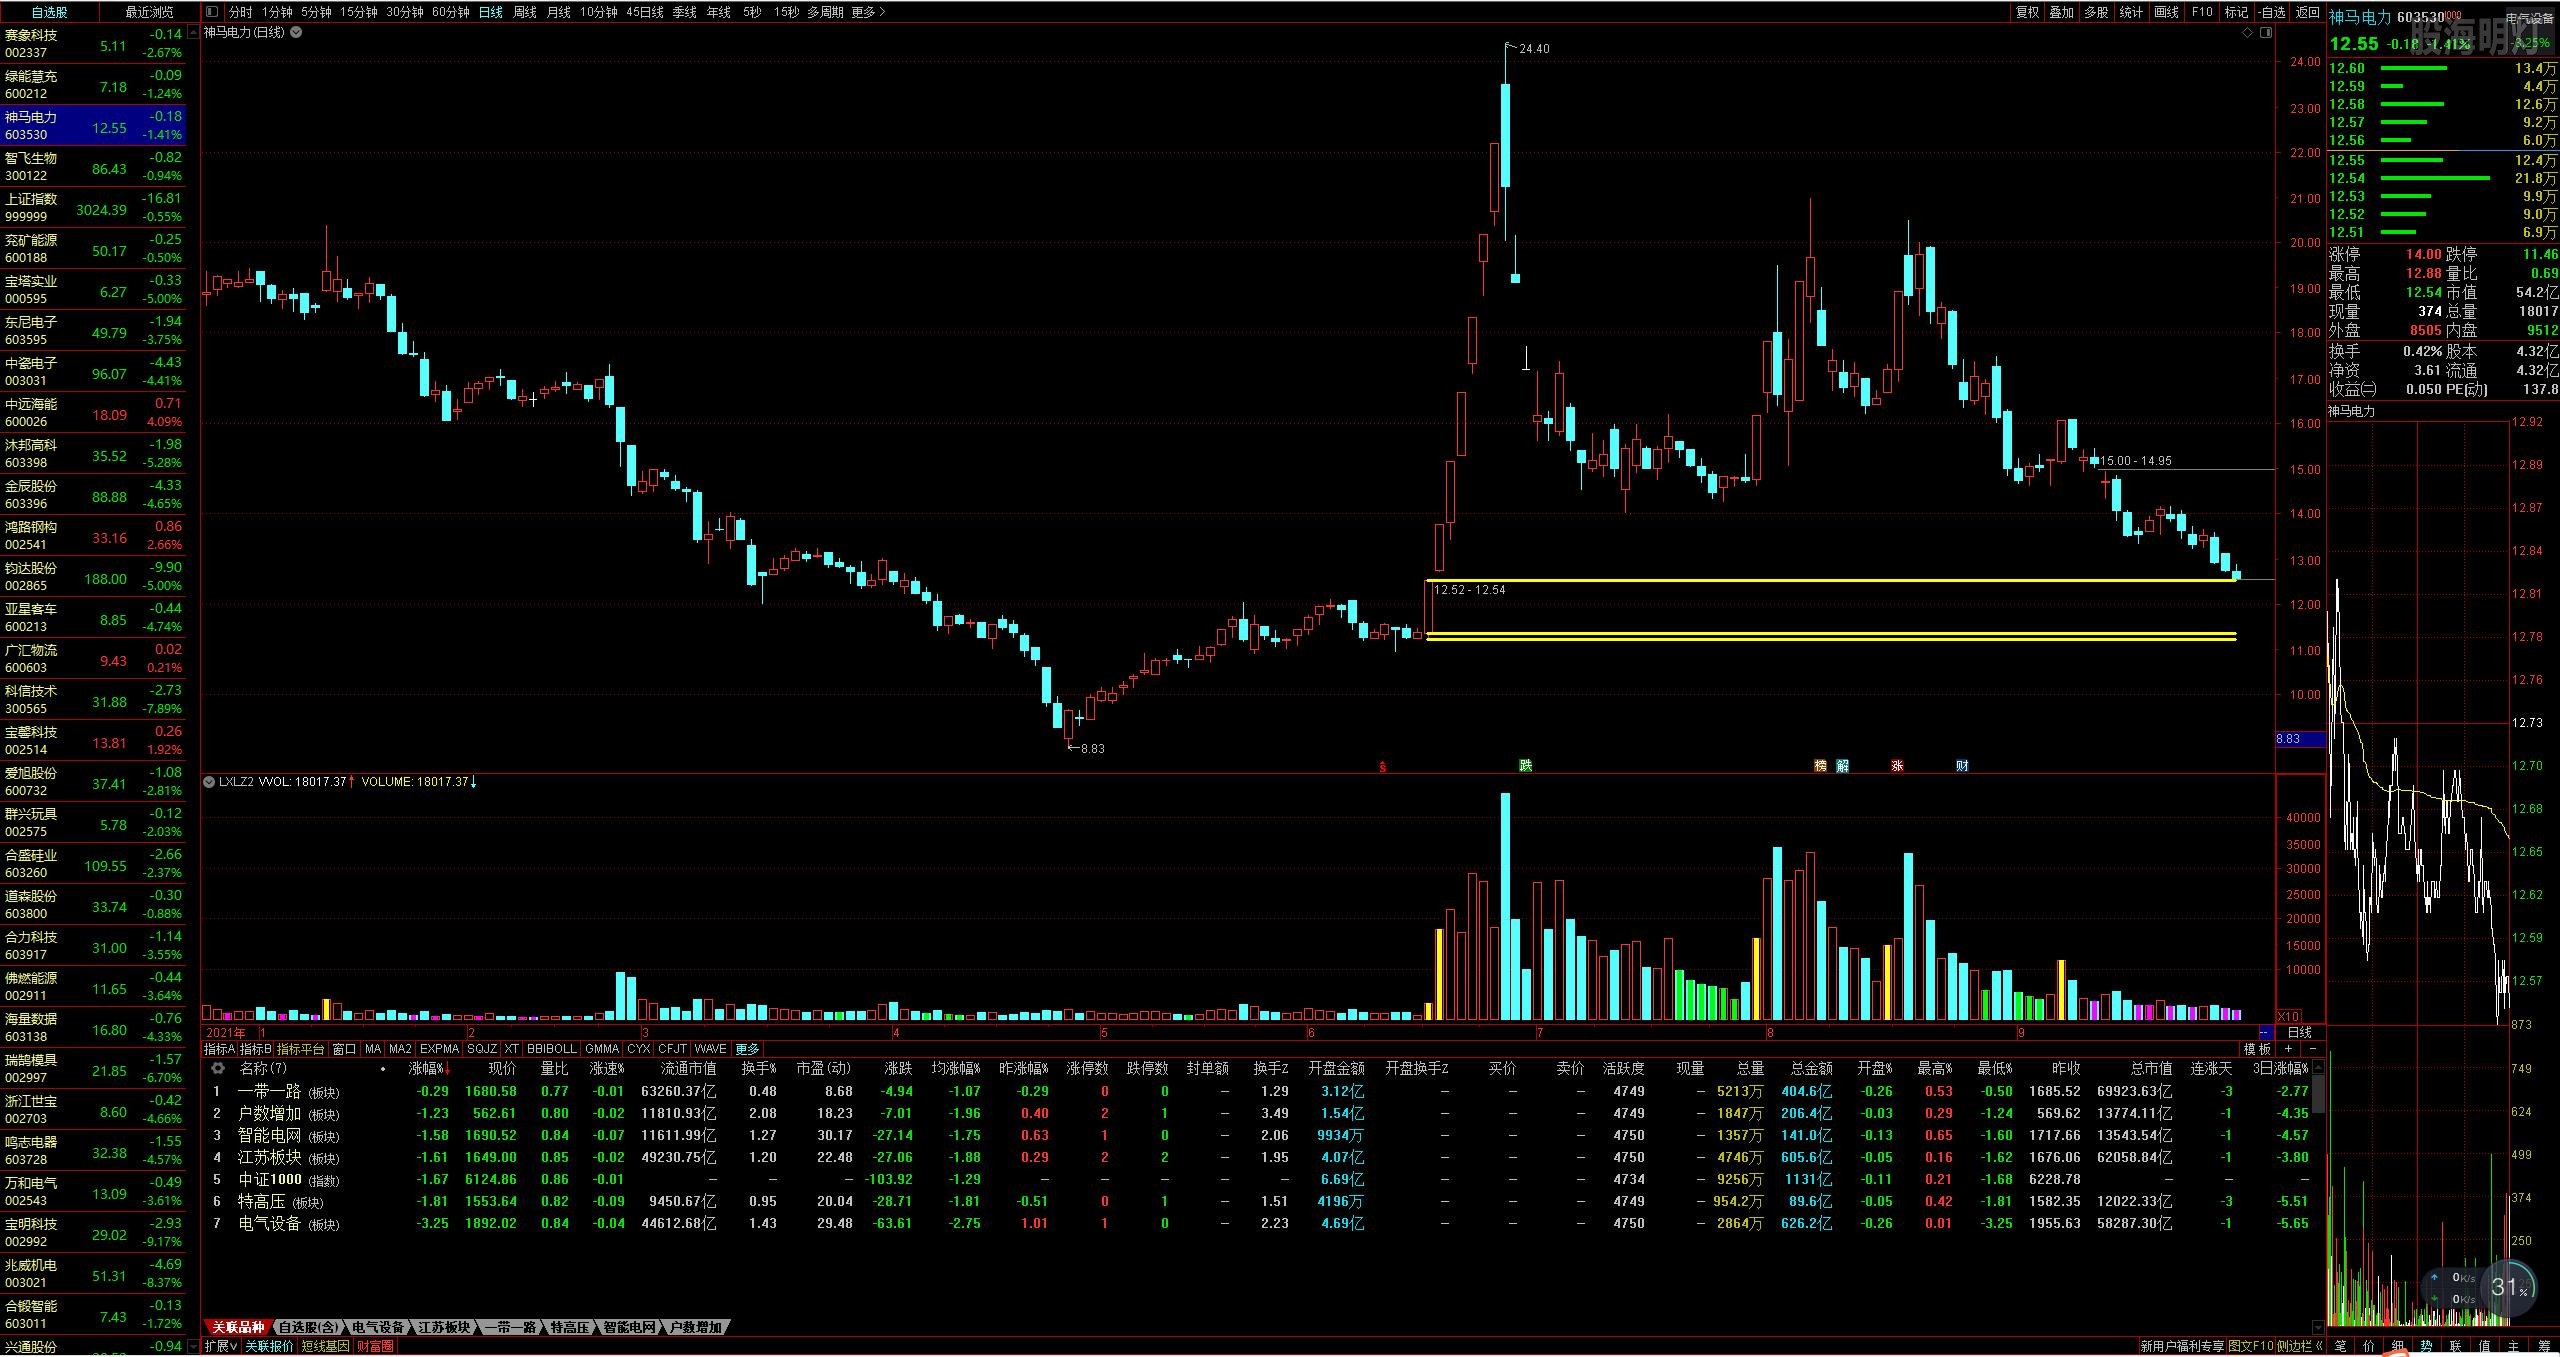Click the minus button beside 模板
Image resolution: width=2560 pixels, height=1357 pixels.
[x=2312, y=1049]
